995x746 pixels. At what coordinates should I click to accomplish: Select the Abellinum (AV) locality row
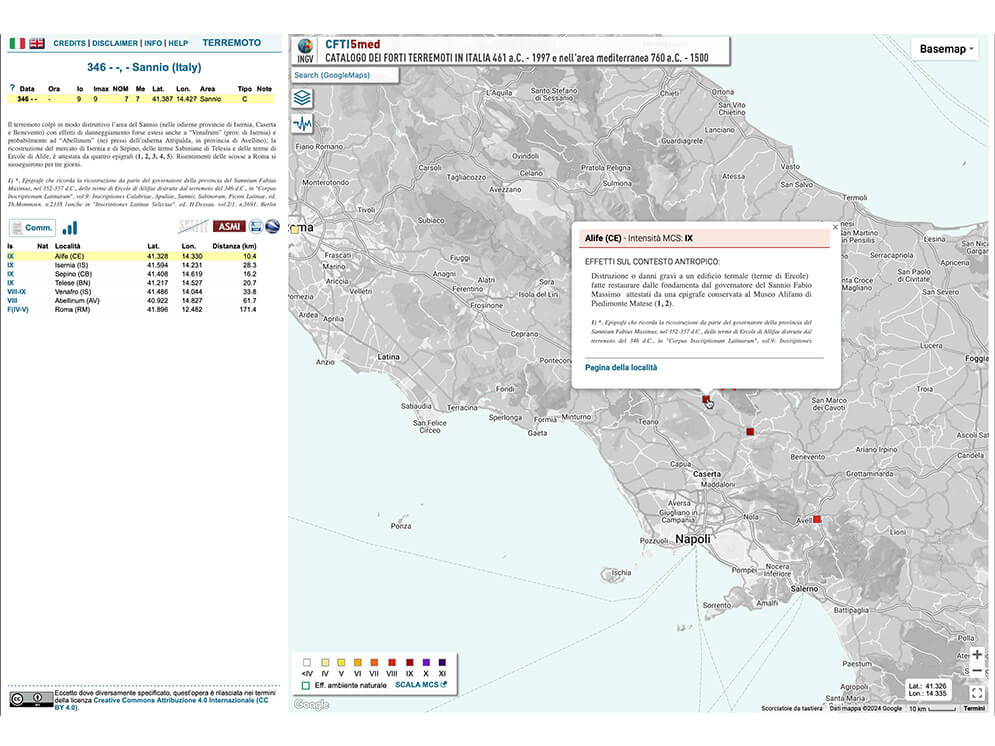tap(132, 301)
